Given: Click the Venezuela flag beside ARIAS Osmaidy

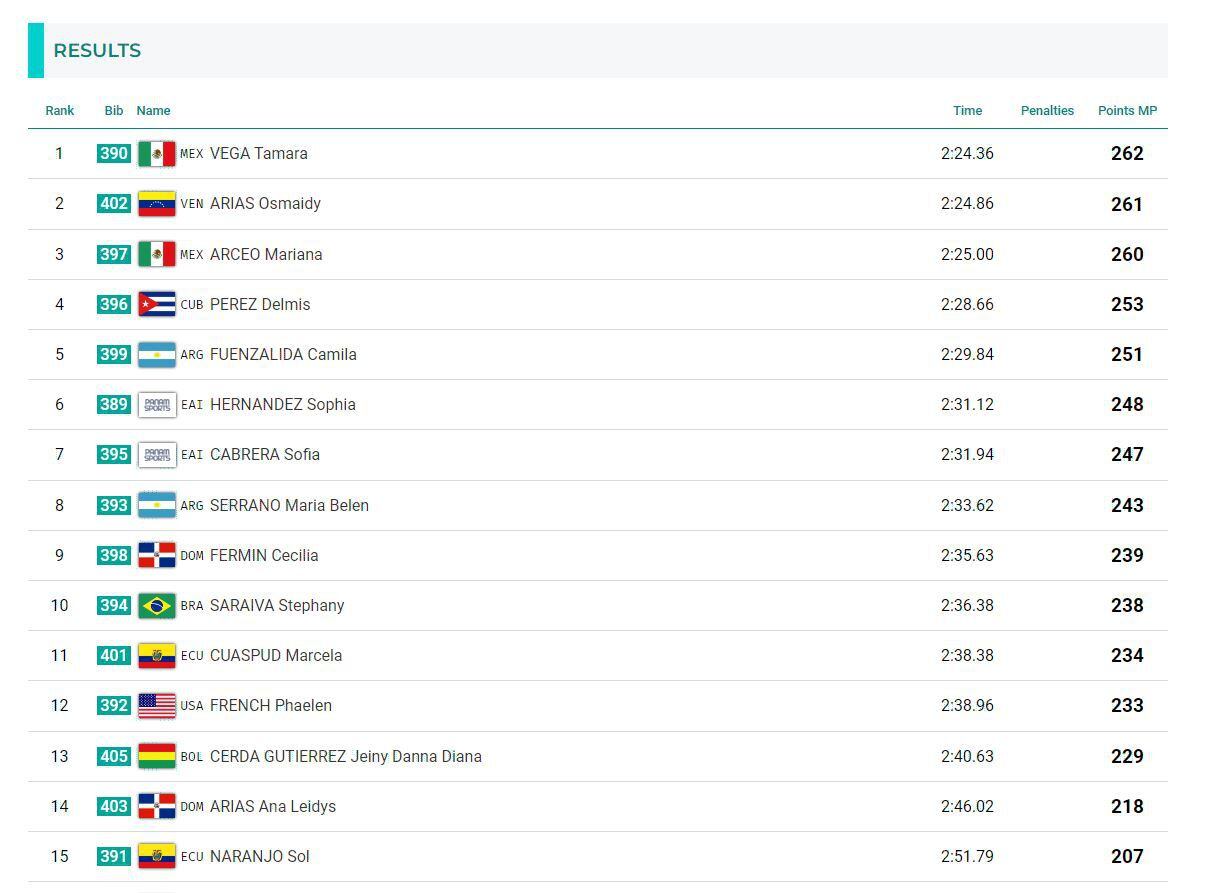Looking at the screenshot, I should (156, 204).
